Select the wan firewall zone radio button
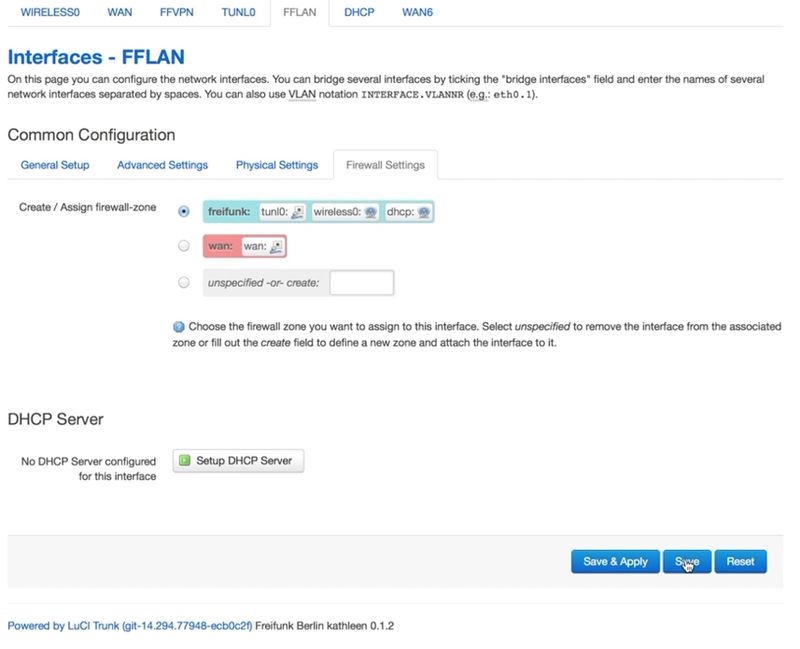Image resolution: width=800 pixels, height=649 pixels. pyautogui.click(x=183, y=247)
